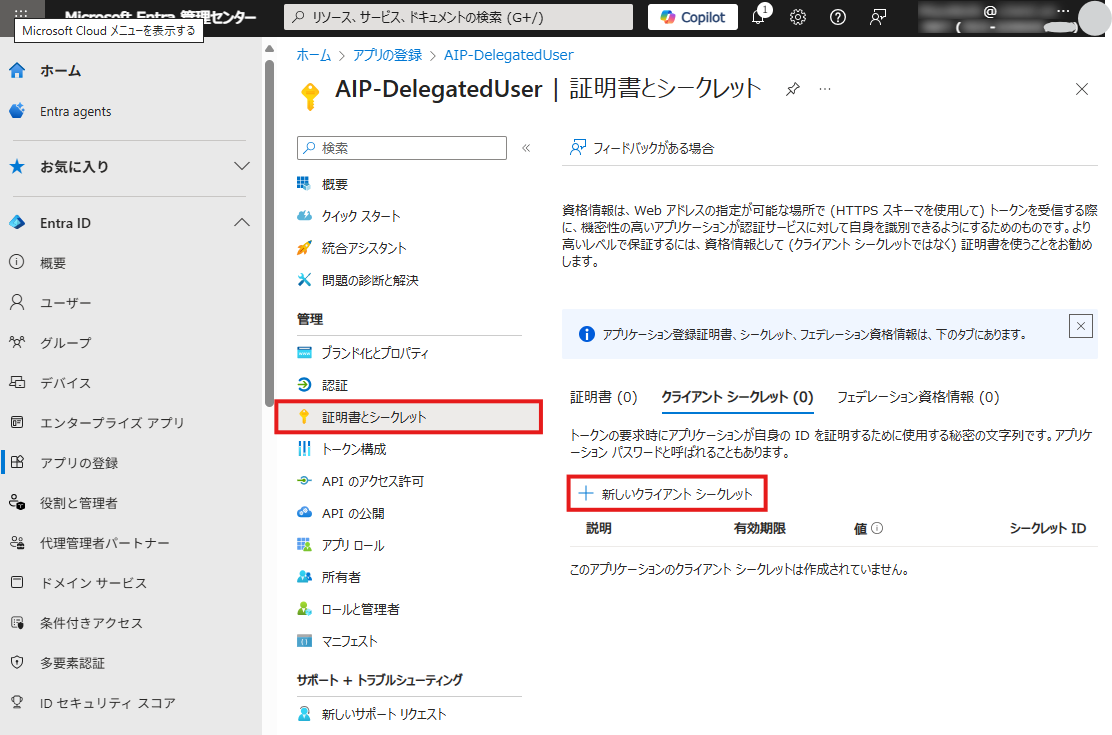Pin this blade with the pin icon
The width and height of the screenshot is (1112, 735).
click(x=793, y=89)
